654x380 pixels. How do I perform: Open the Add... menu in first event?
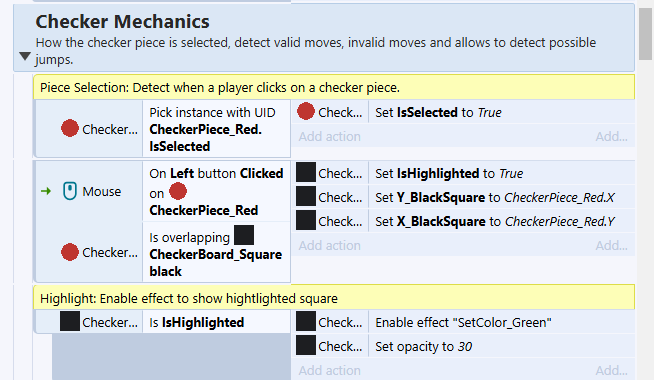(x=611, y=136)
